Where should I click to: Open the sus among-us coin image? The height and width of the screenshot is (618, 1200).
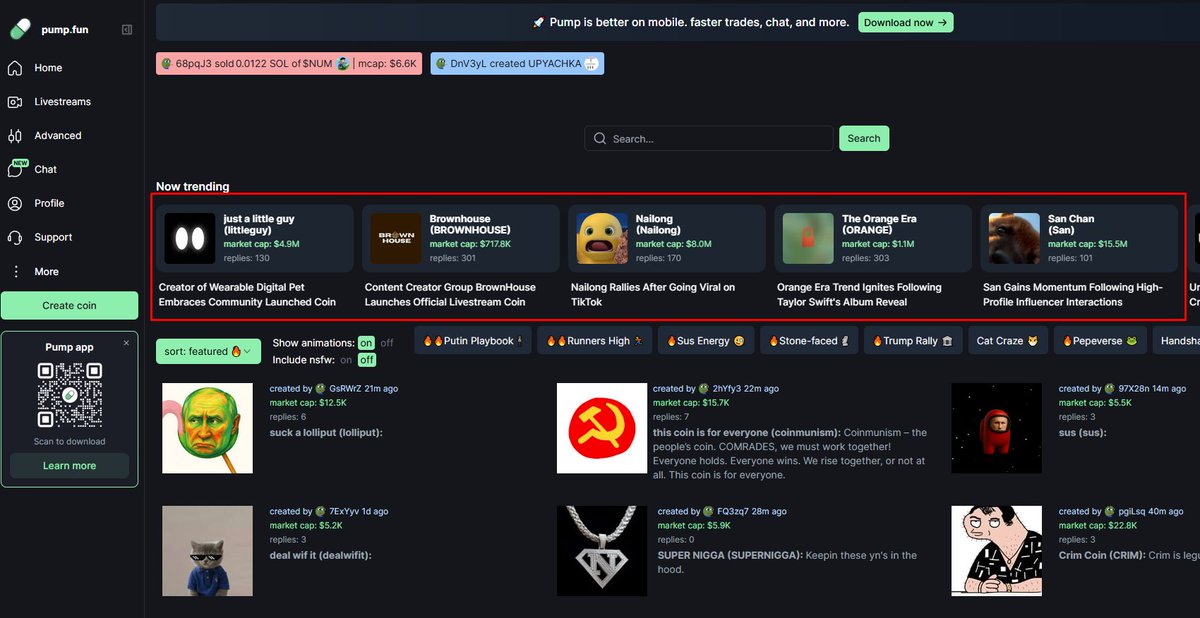996,428
